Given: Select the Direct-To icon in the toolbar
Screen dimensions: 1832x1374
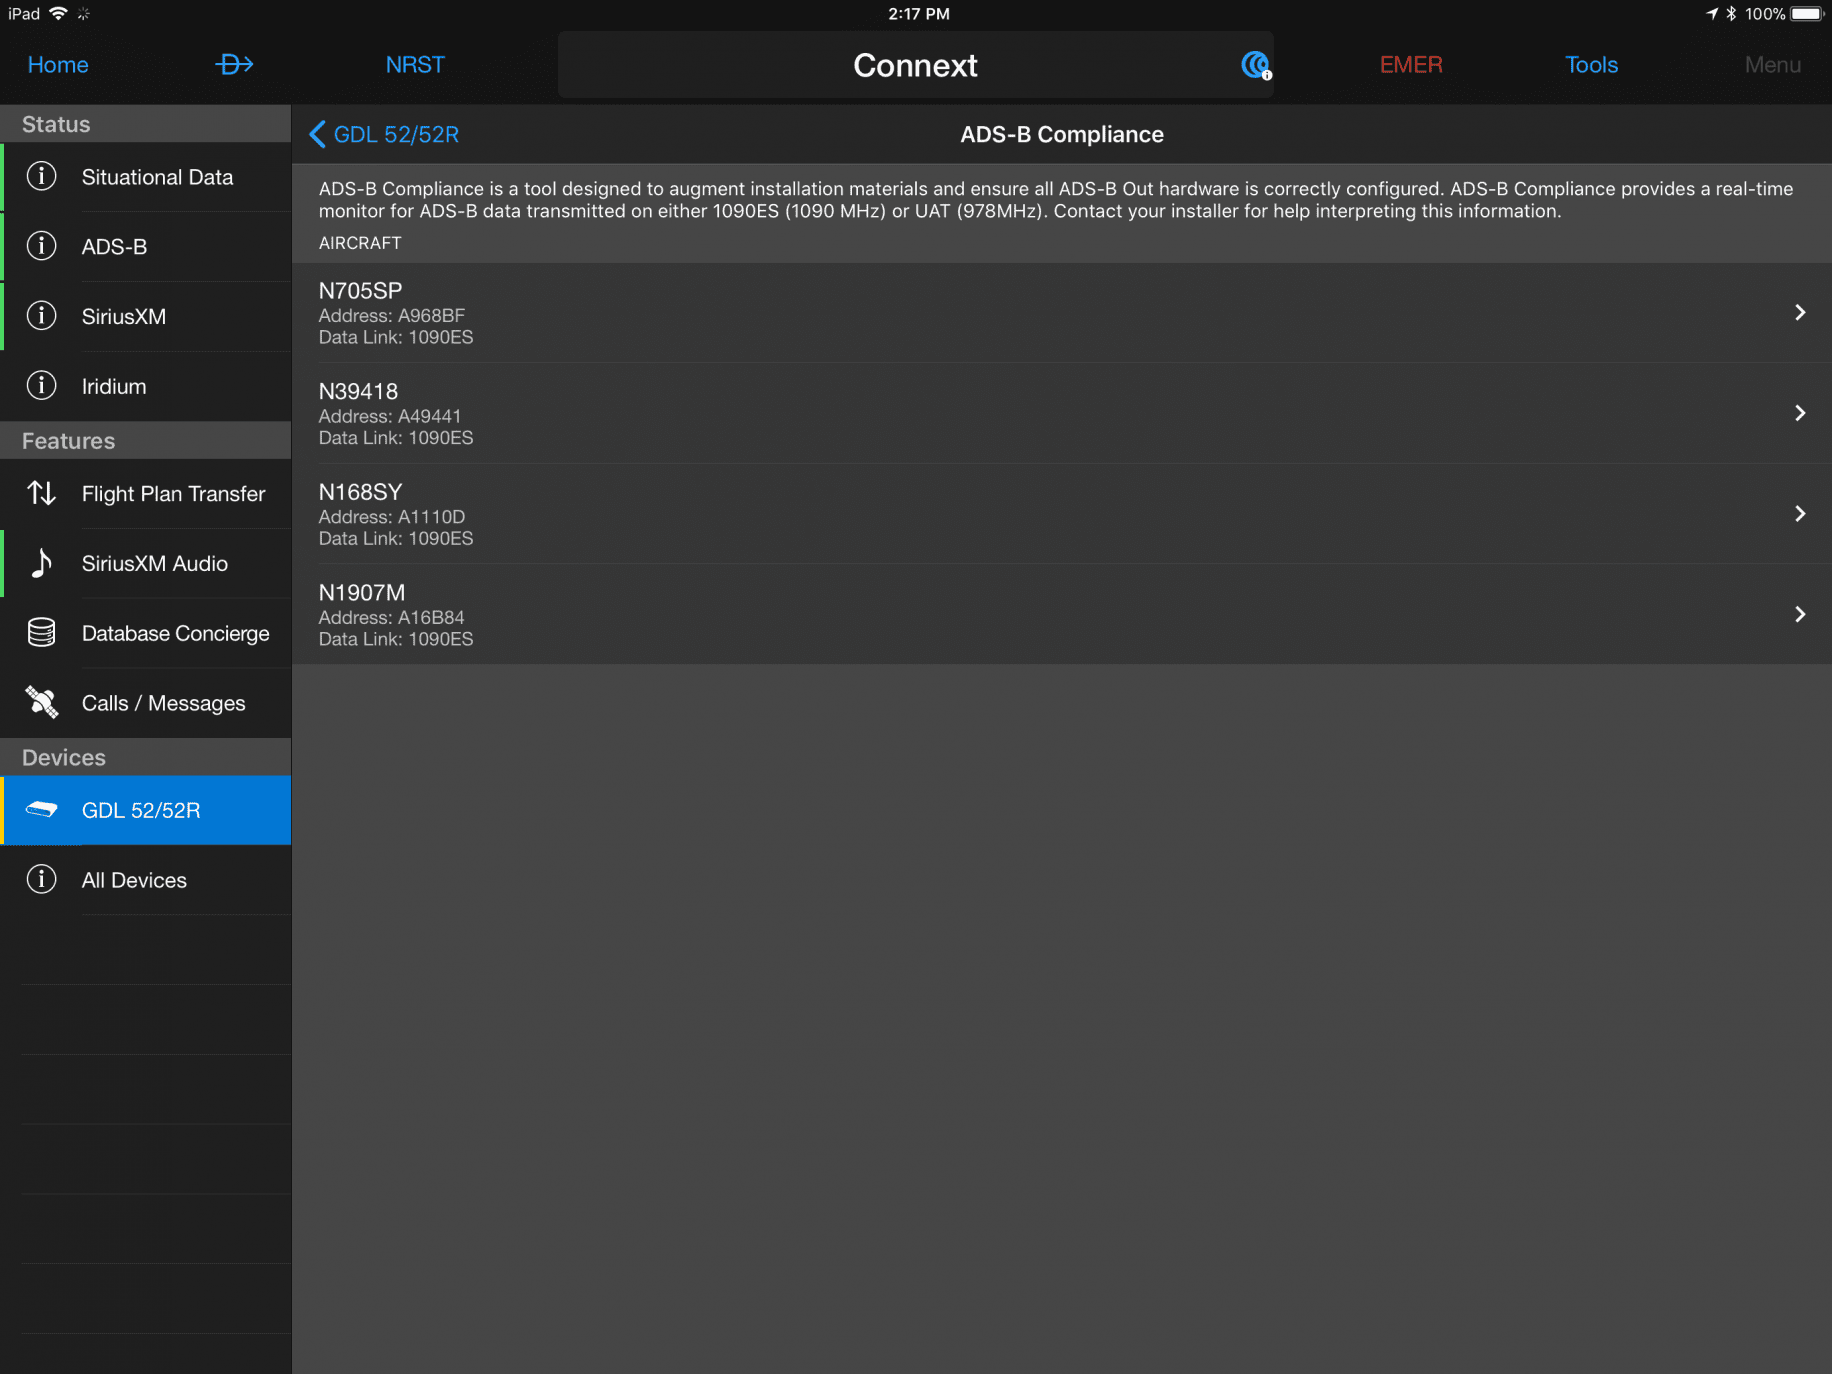Looking at the screenshot, I should click(233, 64).
